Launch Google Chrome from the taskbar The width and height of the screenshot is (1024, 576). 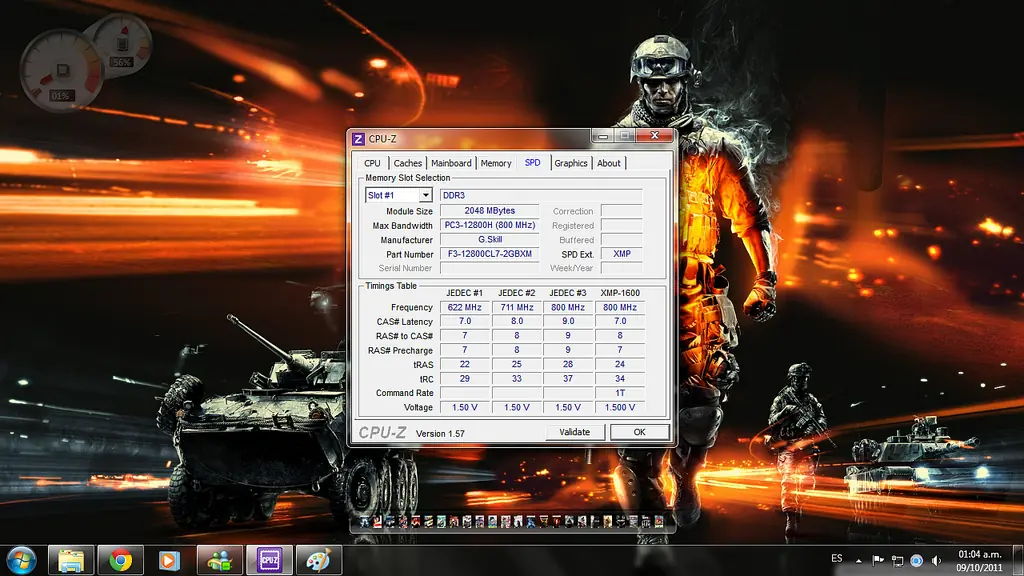point(121,560)
